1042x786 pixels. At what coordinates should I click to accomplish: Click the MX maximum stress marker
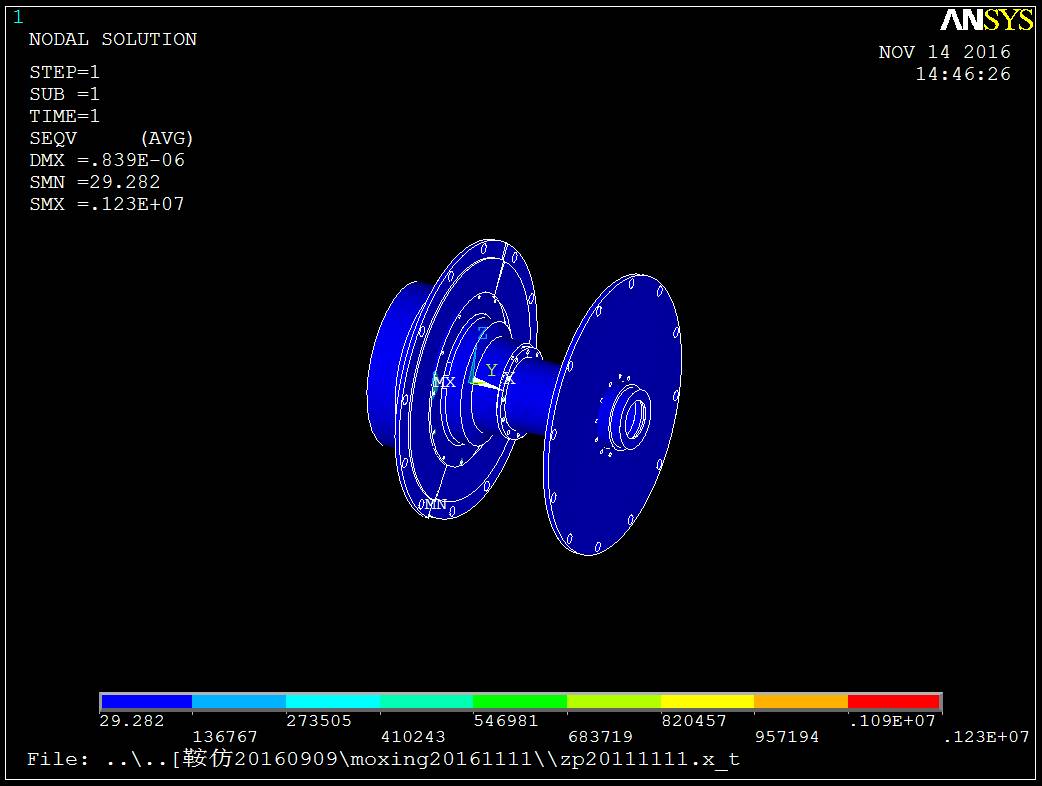coord(444,382)
